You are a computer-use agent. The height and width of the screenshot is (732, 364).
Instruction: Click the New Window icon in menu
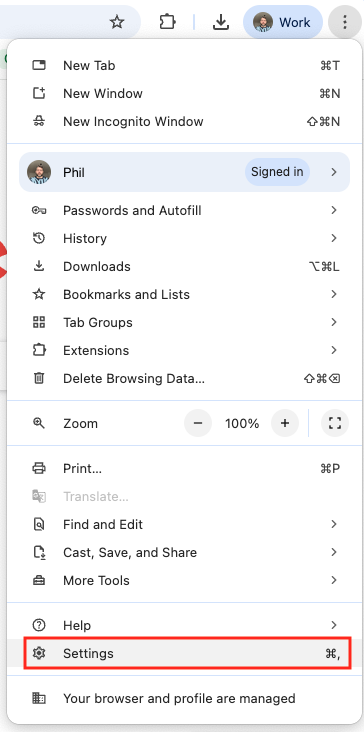click(39, 93)
